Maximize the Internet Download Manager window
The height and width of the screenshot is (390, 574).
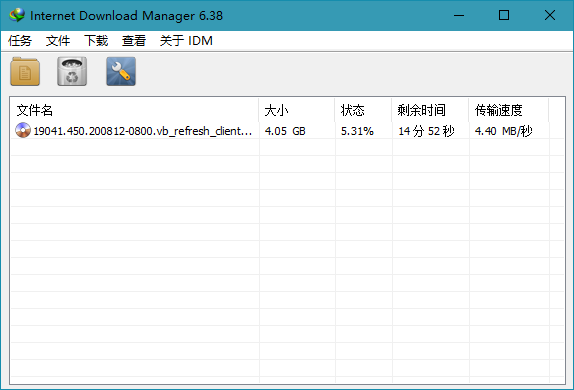coord(504,15)
